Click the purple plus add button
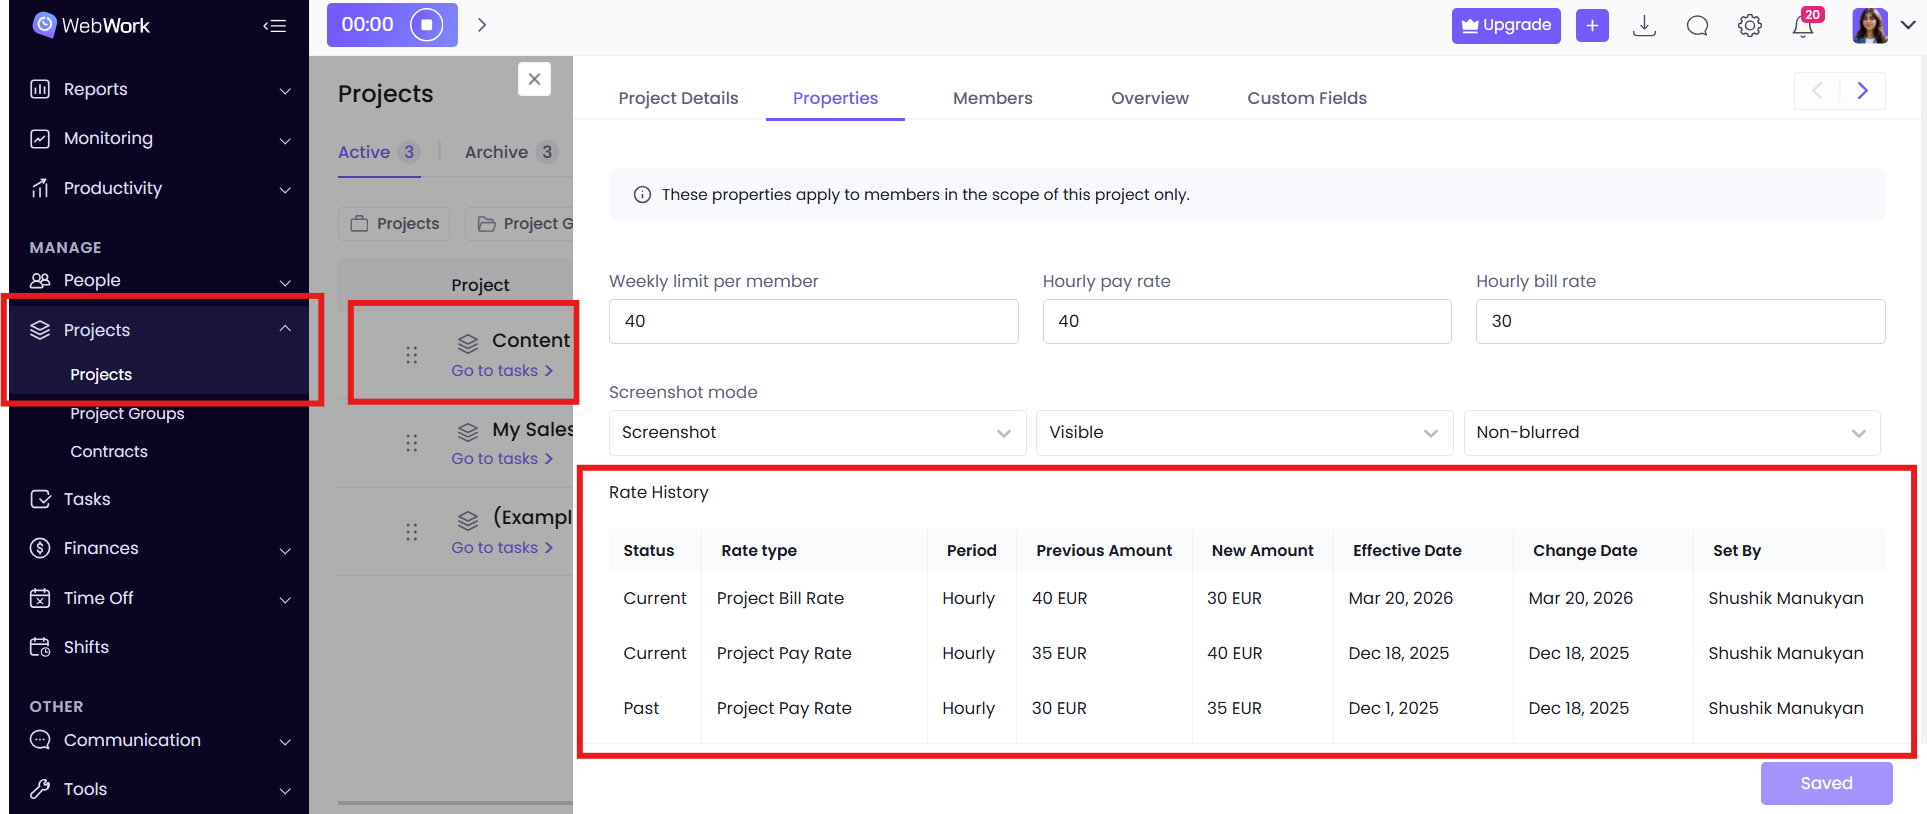This screenshot has width=1927, height=814. pos(1592,26)
